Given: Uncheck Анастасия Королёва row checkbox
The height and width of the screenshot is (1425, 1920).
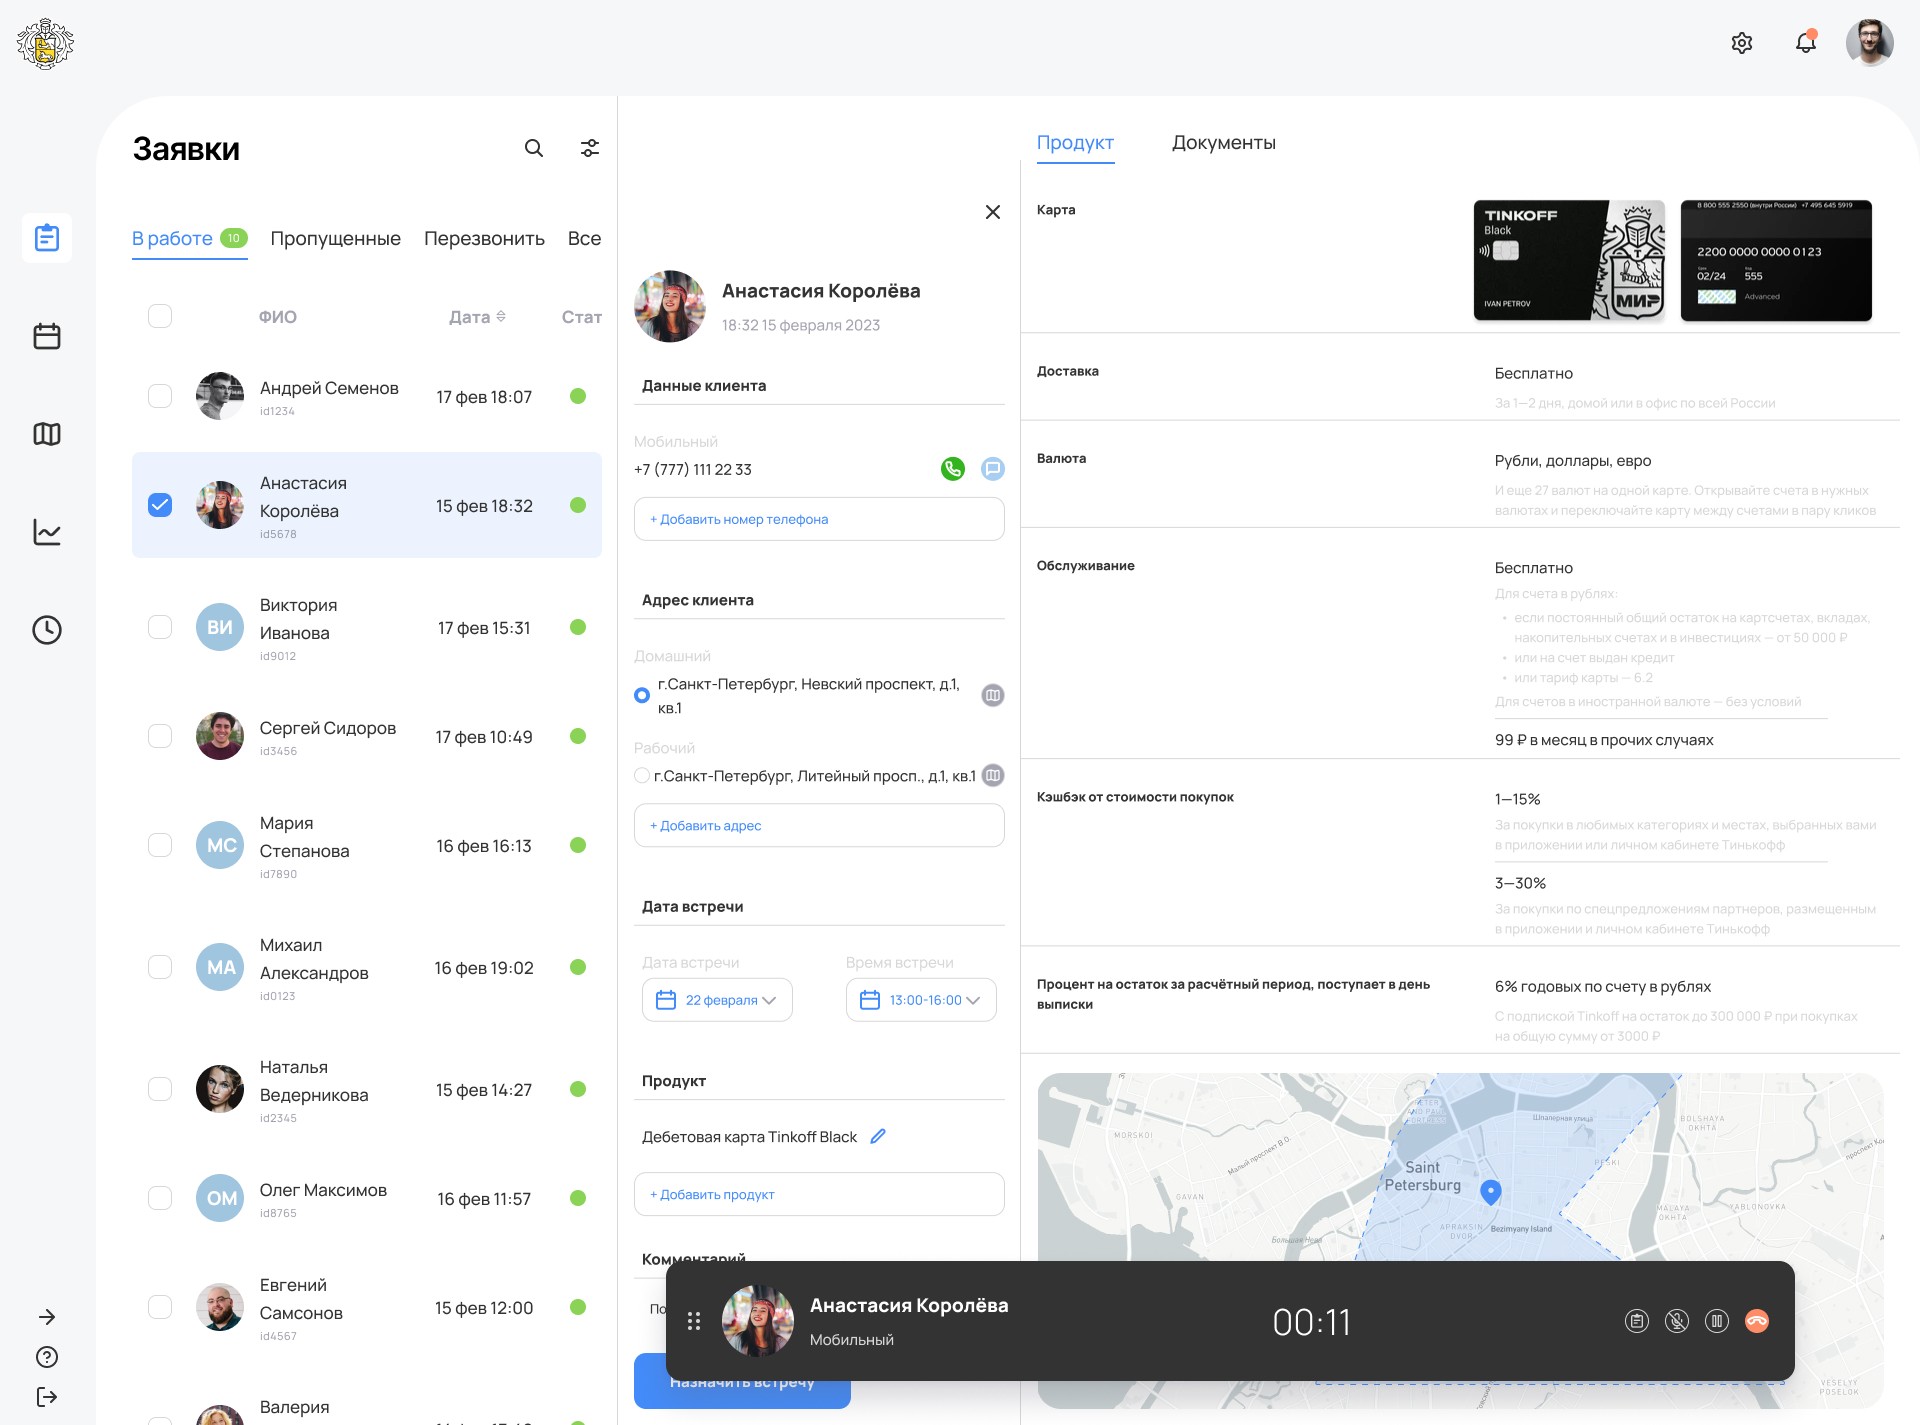Looking at the screenshot, I should click(160, 505).
